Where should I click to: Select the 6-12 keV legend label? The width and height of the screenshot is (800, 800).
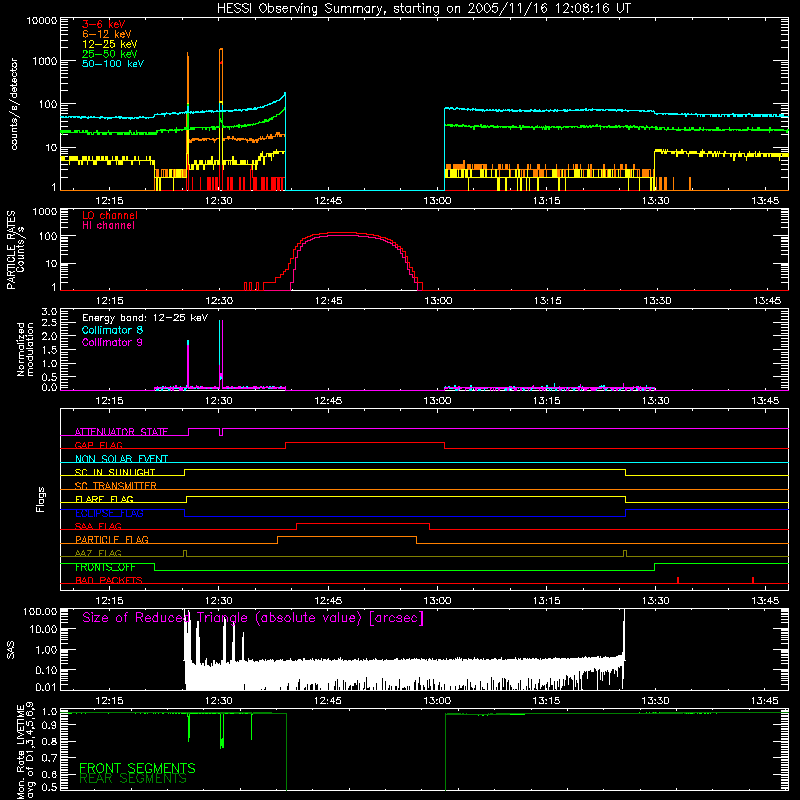click(107, 34)
